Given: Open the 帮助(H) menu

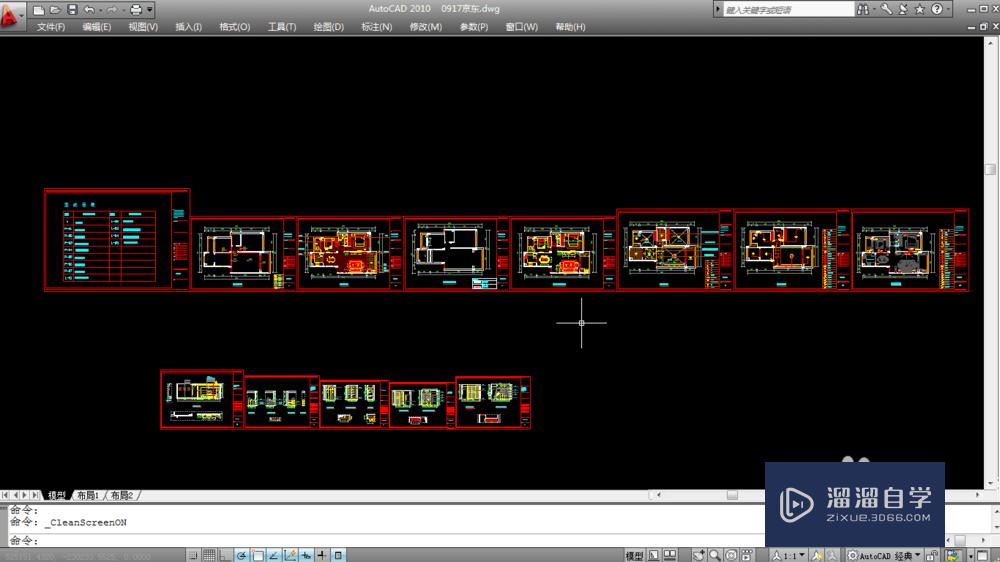Looking at the screenshot, I should [570, 27].
